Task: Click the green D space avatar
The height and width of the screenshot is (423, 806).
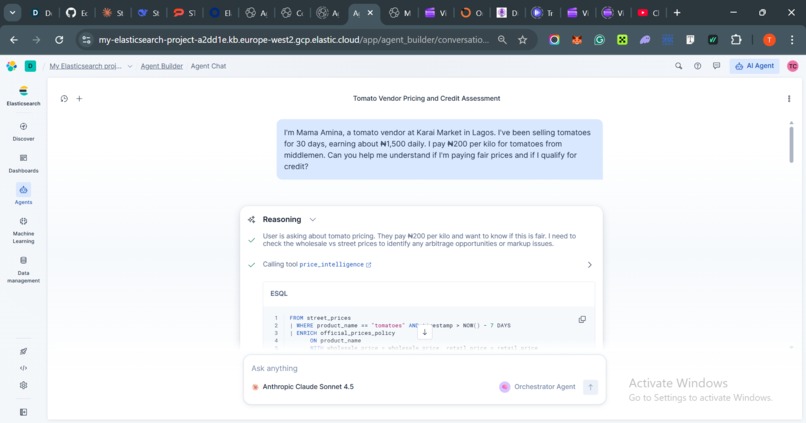Action: coord(30,66)
